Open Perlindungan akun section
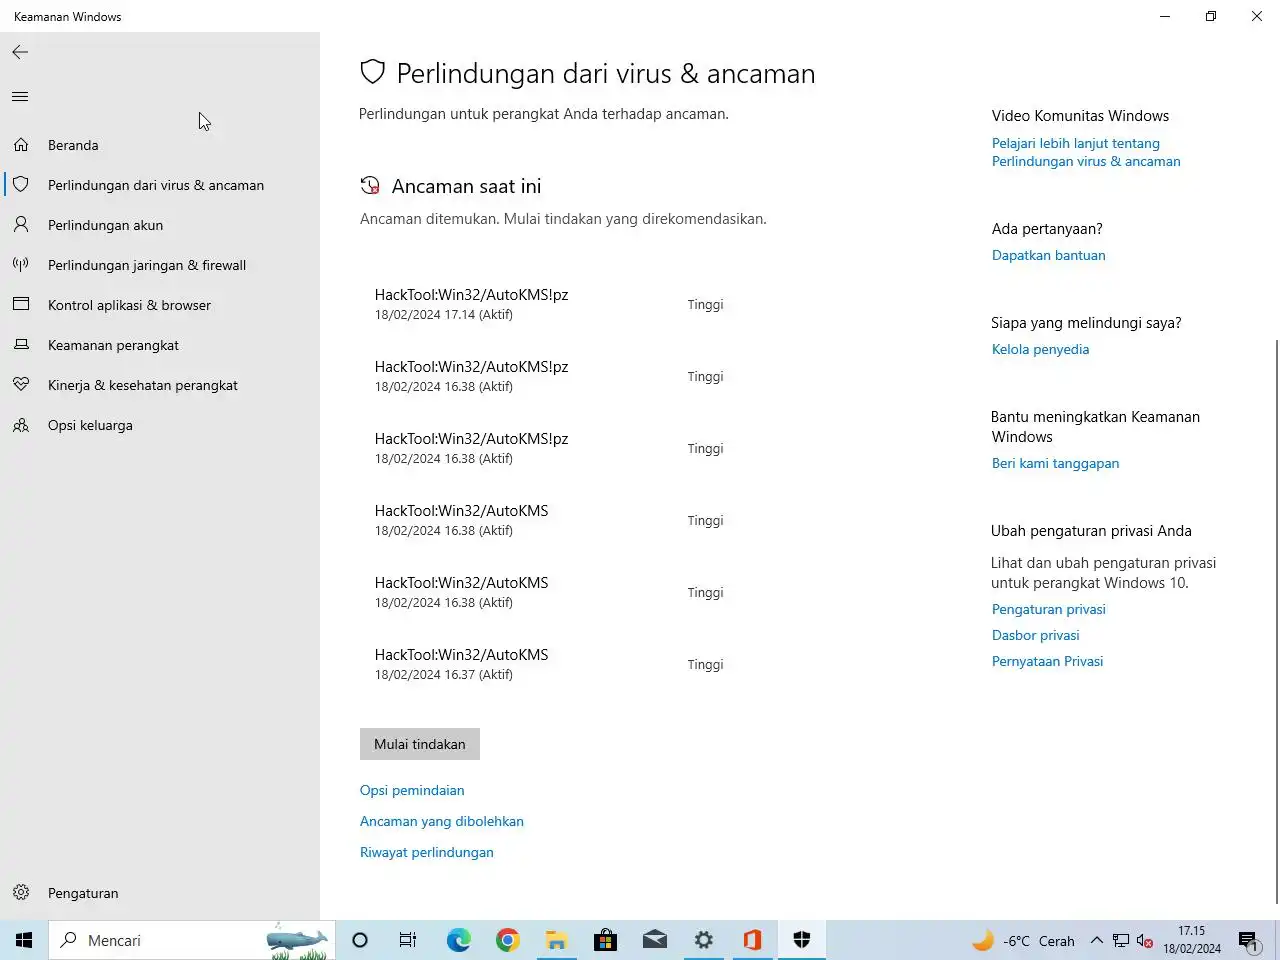This screenshot has height=960, width=1280. pyautogui.click(x=160, y=225)
